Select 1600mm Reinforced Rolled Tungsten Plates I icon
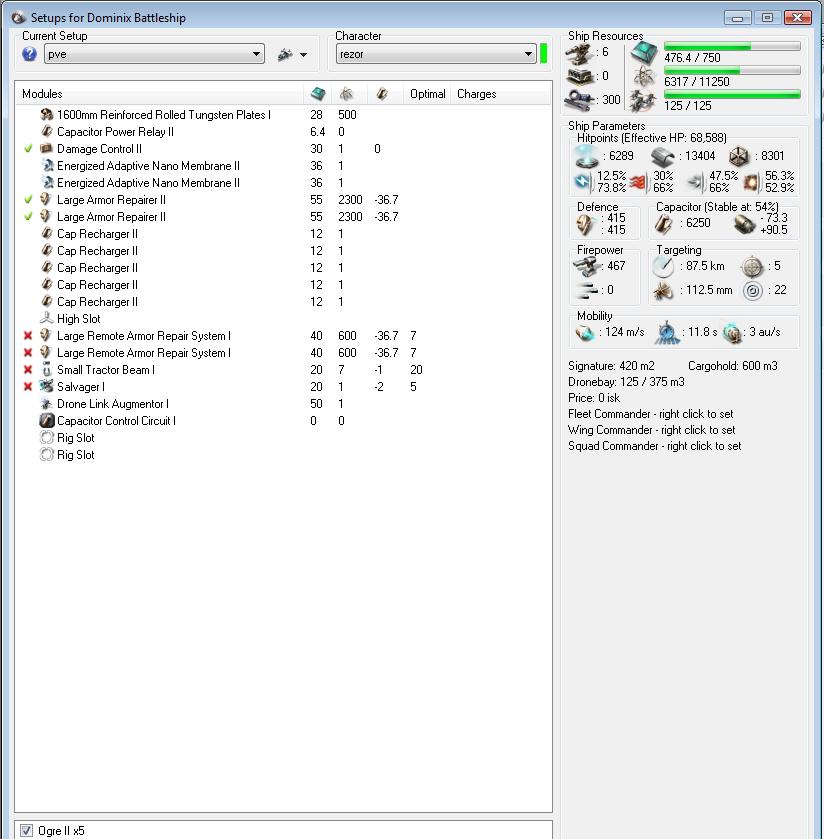 pyautogui.click(x=47, y=115)
